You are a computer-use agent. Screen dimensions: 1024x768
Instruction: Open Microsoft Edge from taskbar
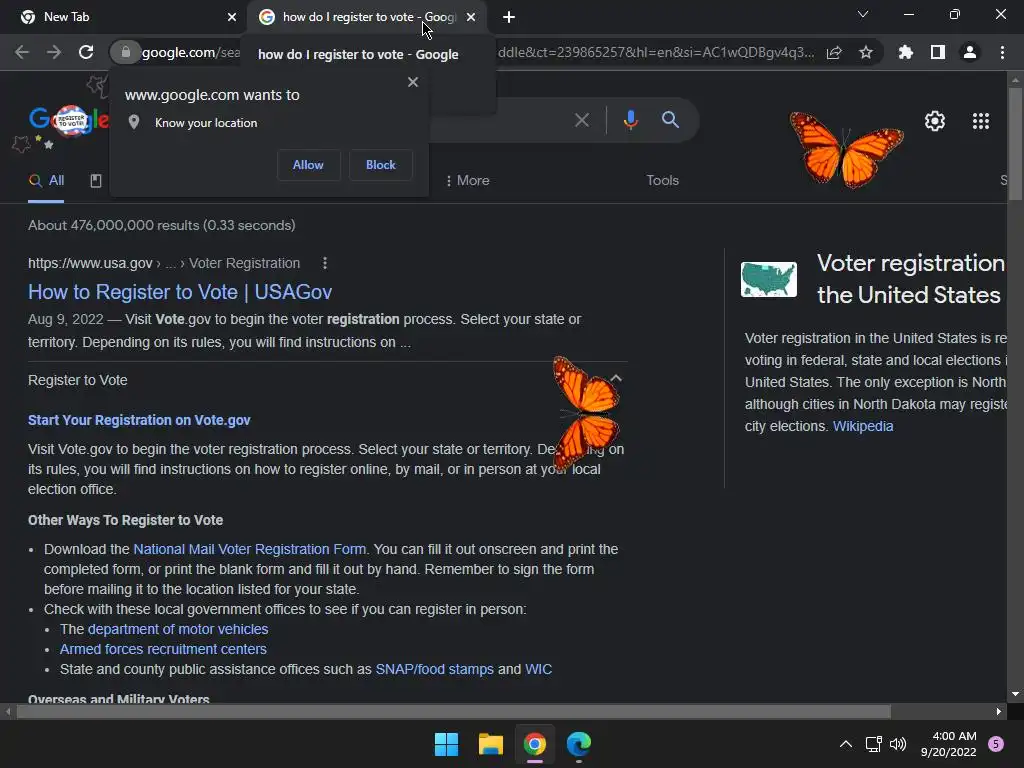click(x=579, y=744)
